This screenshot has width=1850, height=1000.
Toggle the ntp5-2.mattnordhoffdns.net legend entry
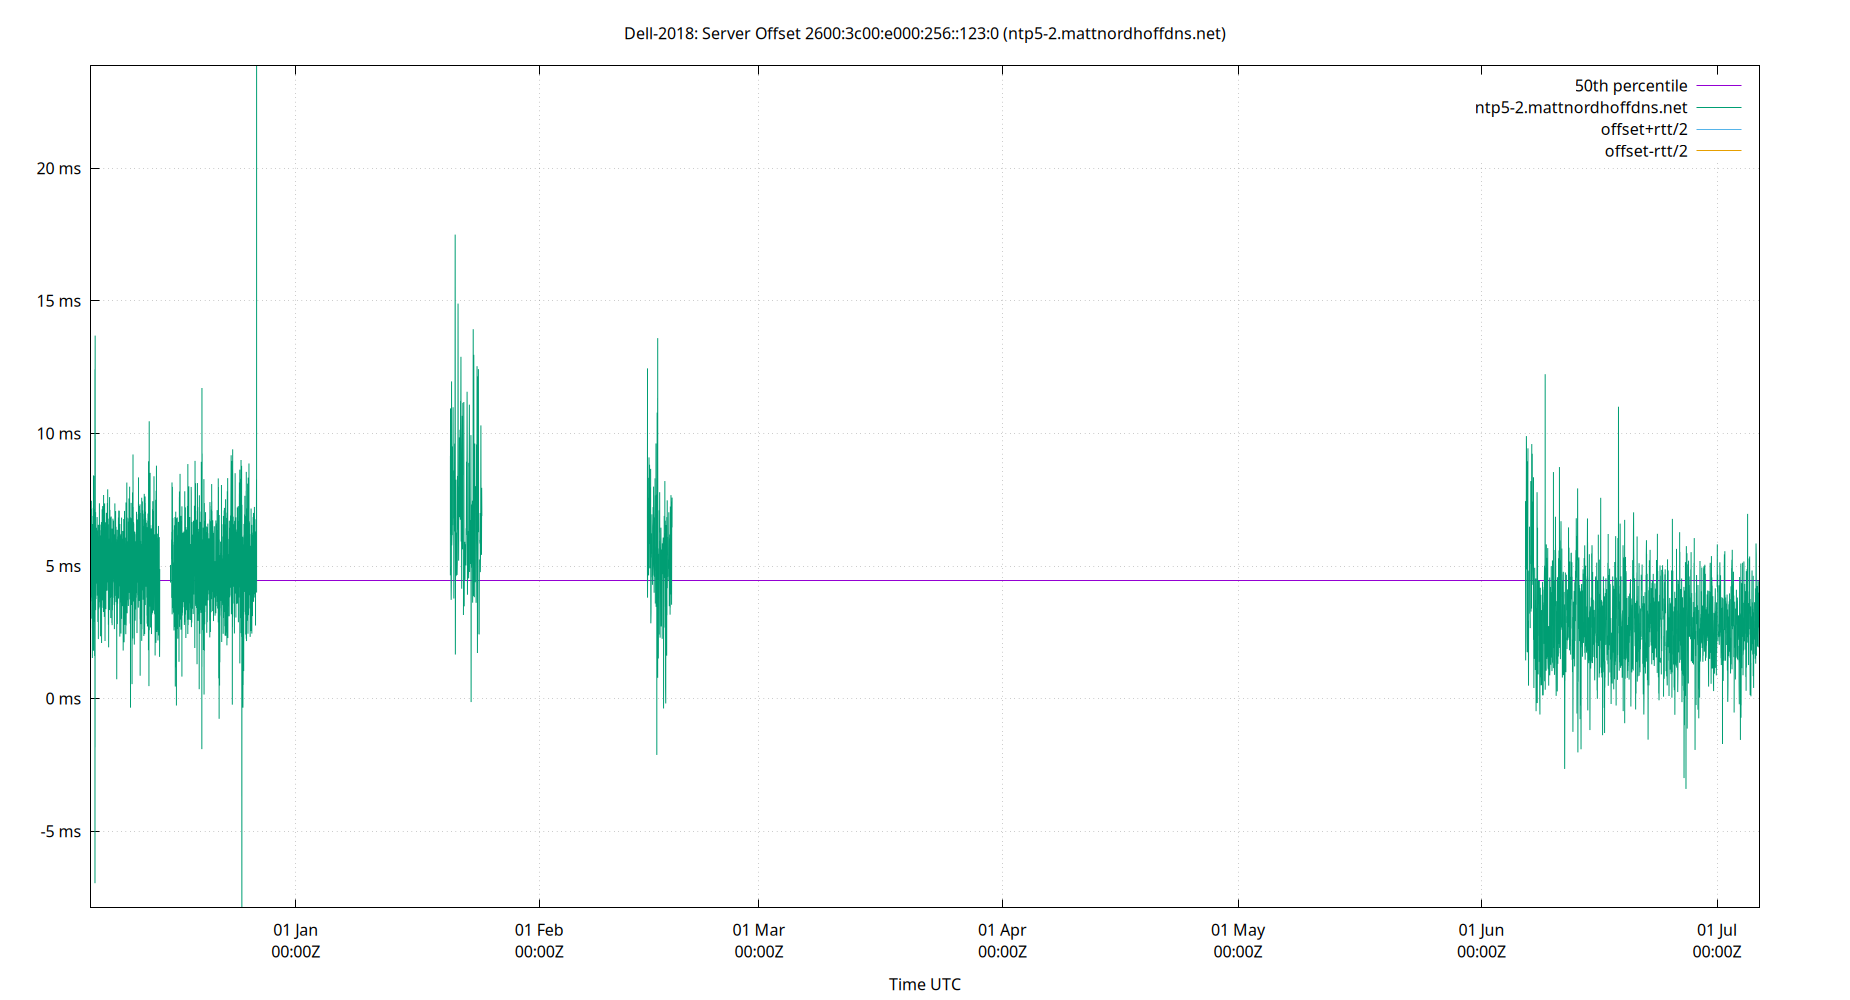1580,107
